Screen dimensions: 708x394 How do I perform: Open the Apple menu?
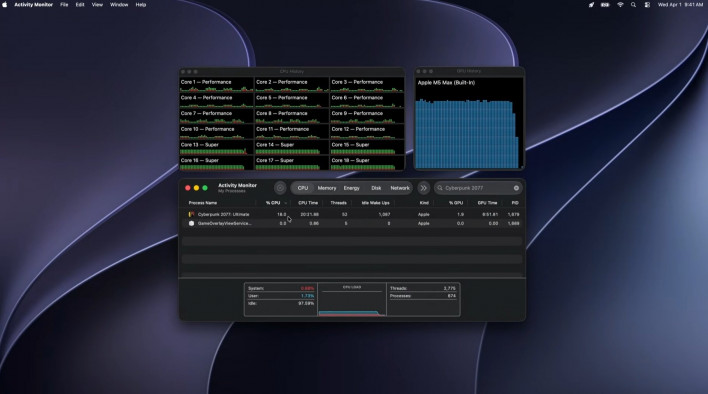coord(5,5)
